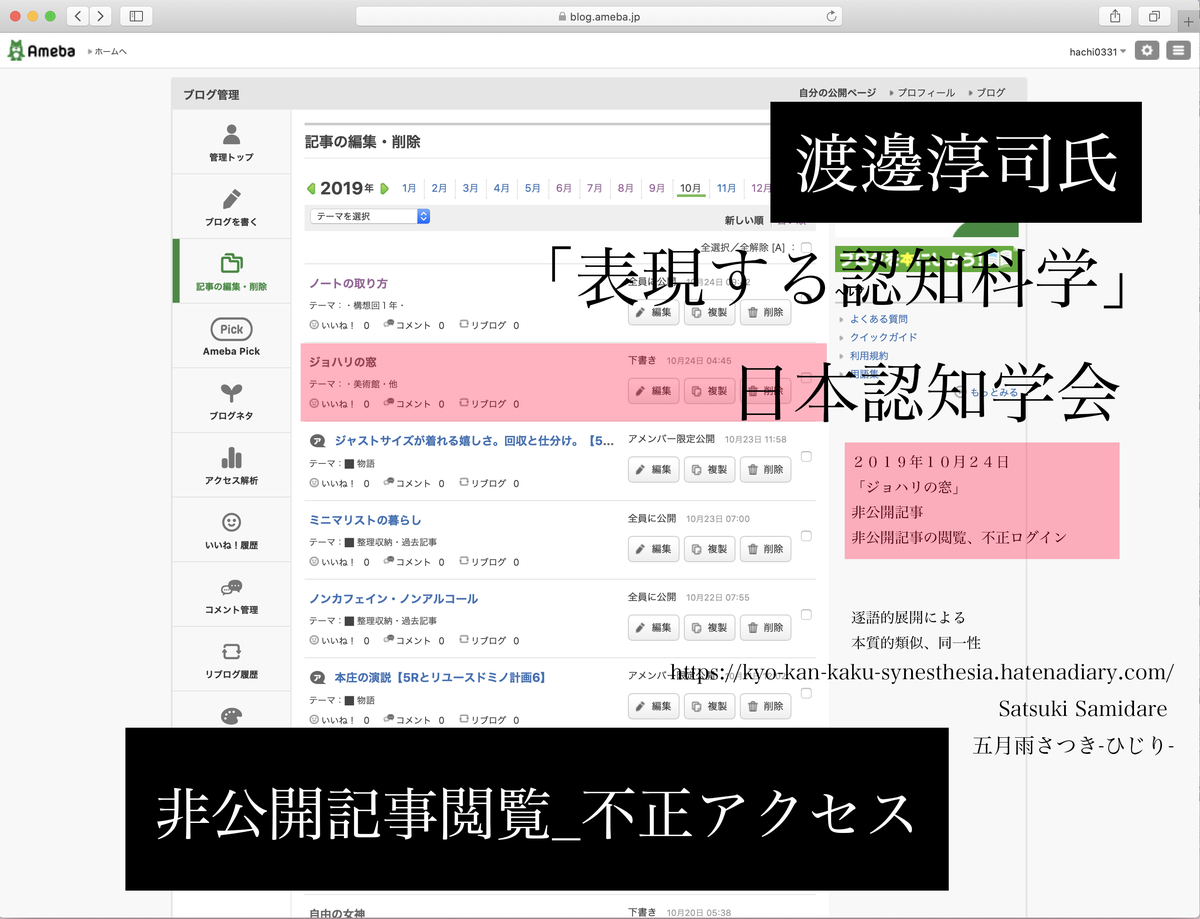The image size is (1200, 919).
Task: Click 編集 for the ジョハリの窓 draft
Action: click(x=653, y=391)
